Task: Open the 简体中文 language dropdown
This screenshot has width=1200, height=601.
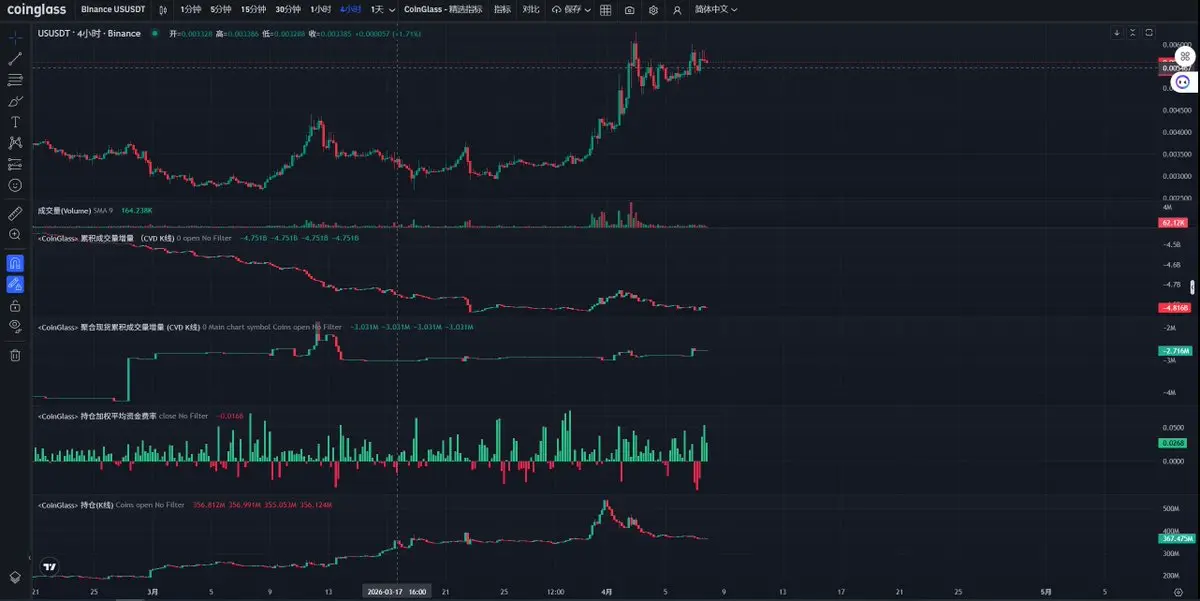Action: pyautogui.click(x=717, y=9)
